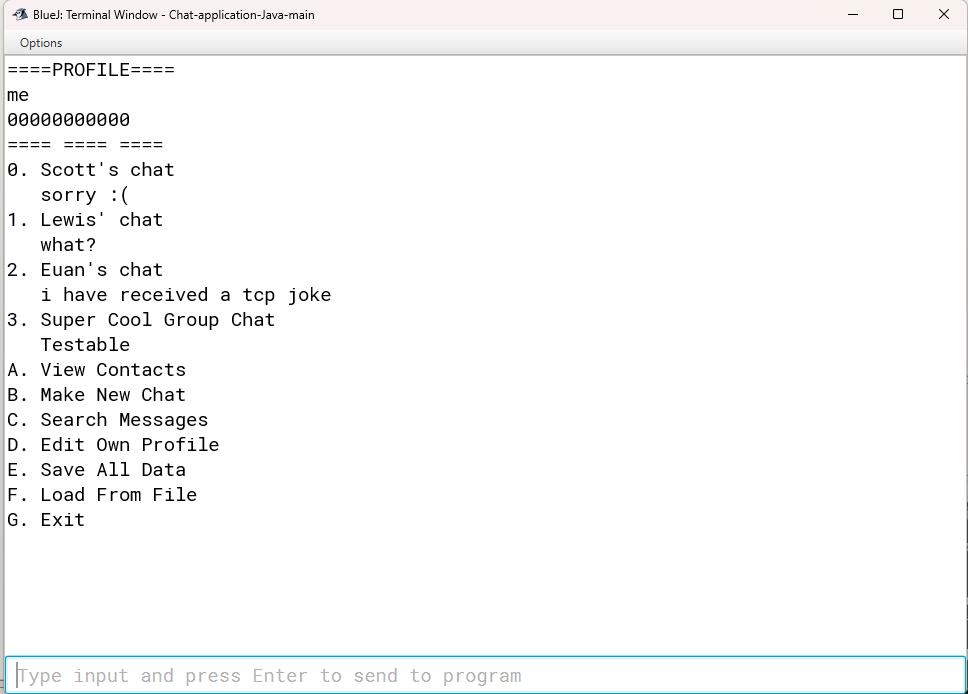
Task: Open the Options menu
Action: pyautogui.click(x=41, y=43)
